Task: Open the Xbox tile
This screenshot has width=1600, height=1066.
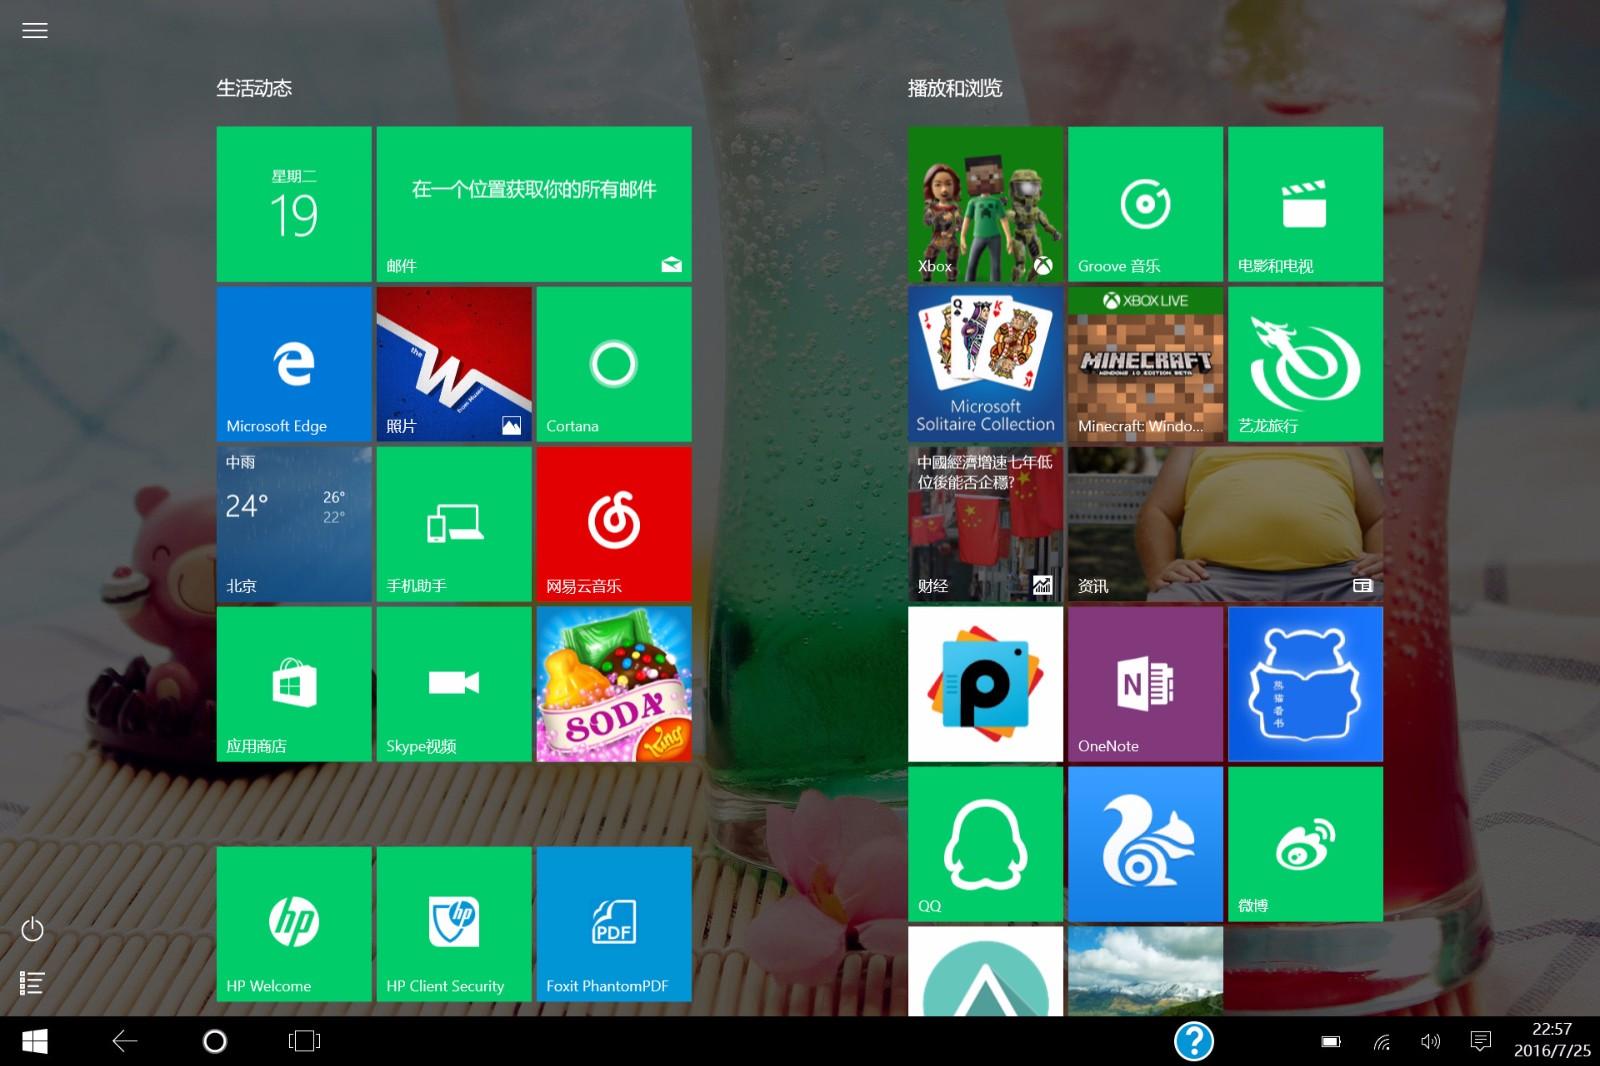Action: click(985, 204)
